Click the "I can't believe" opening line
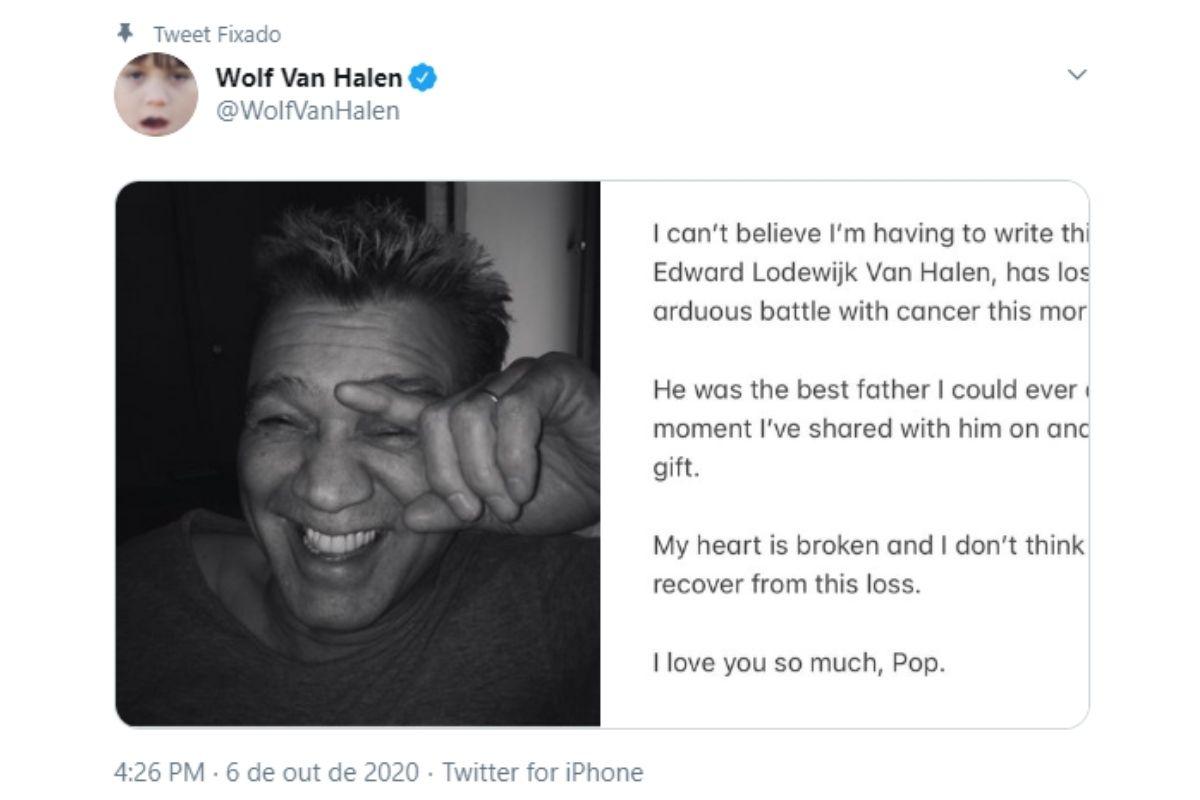Screen dimensions: 1200x800 click(868, 234)
